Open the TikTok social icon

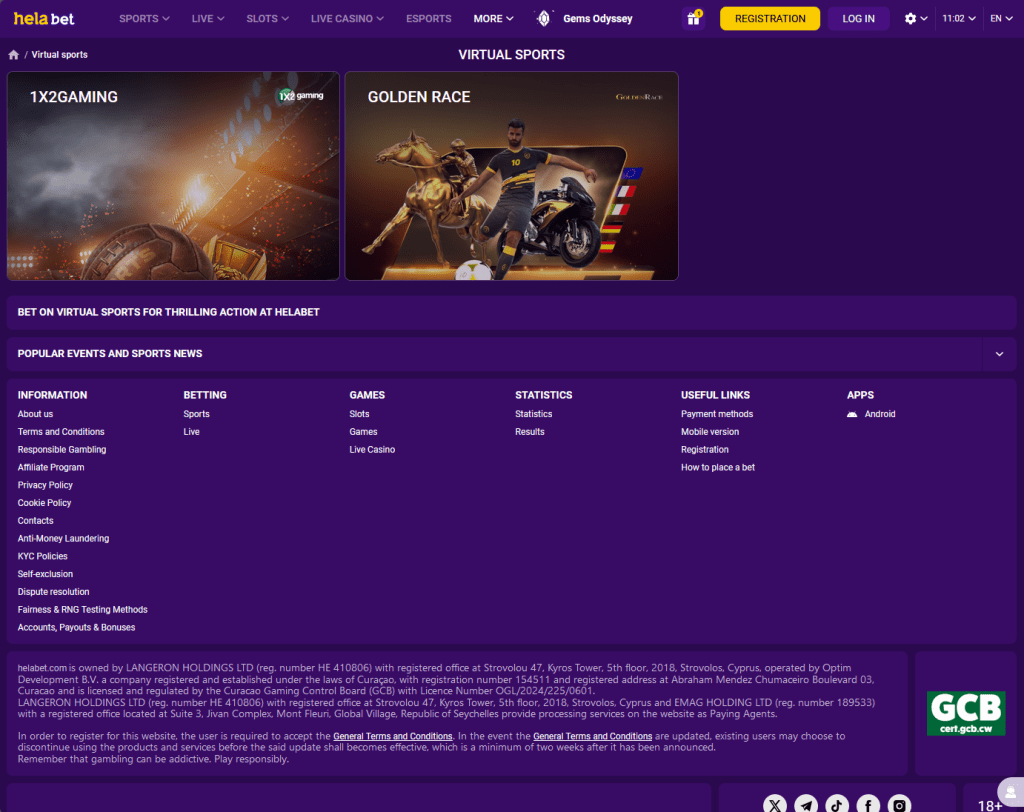837,805
